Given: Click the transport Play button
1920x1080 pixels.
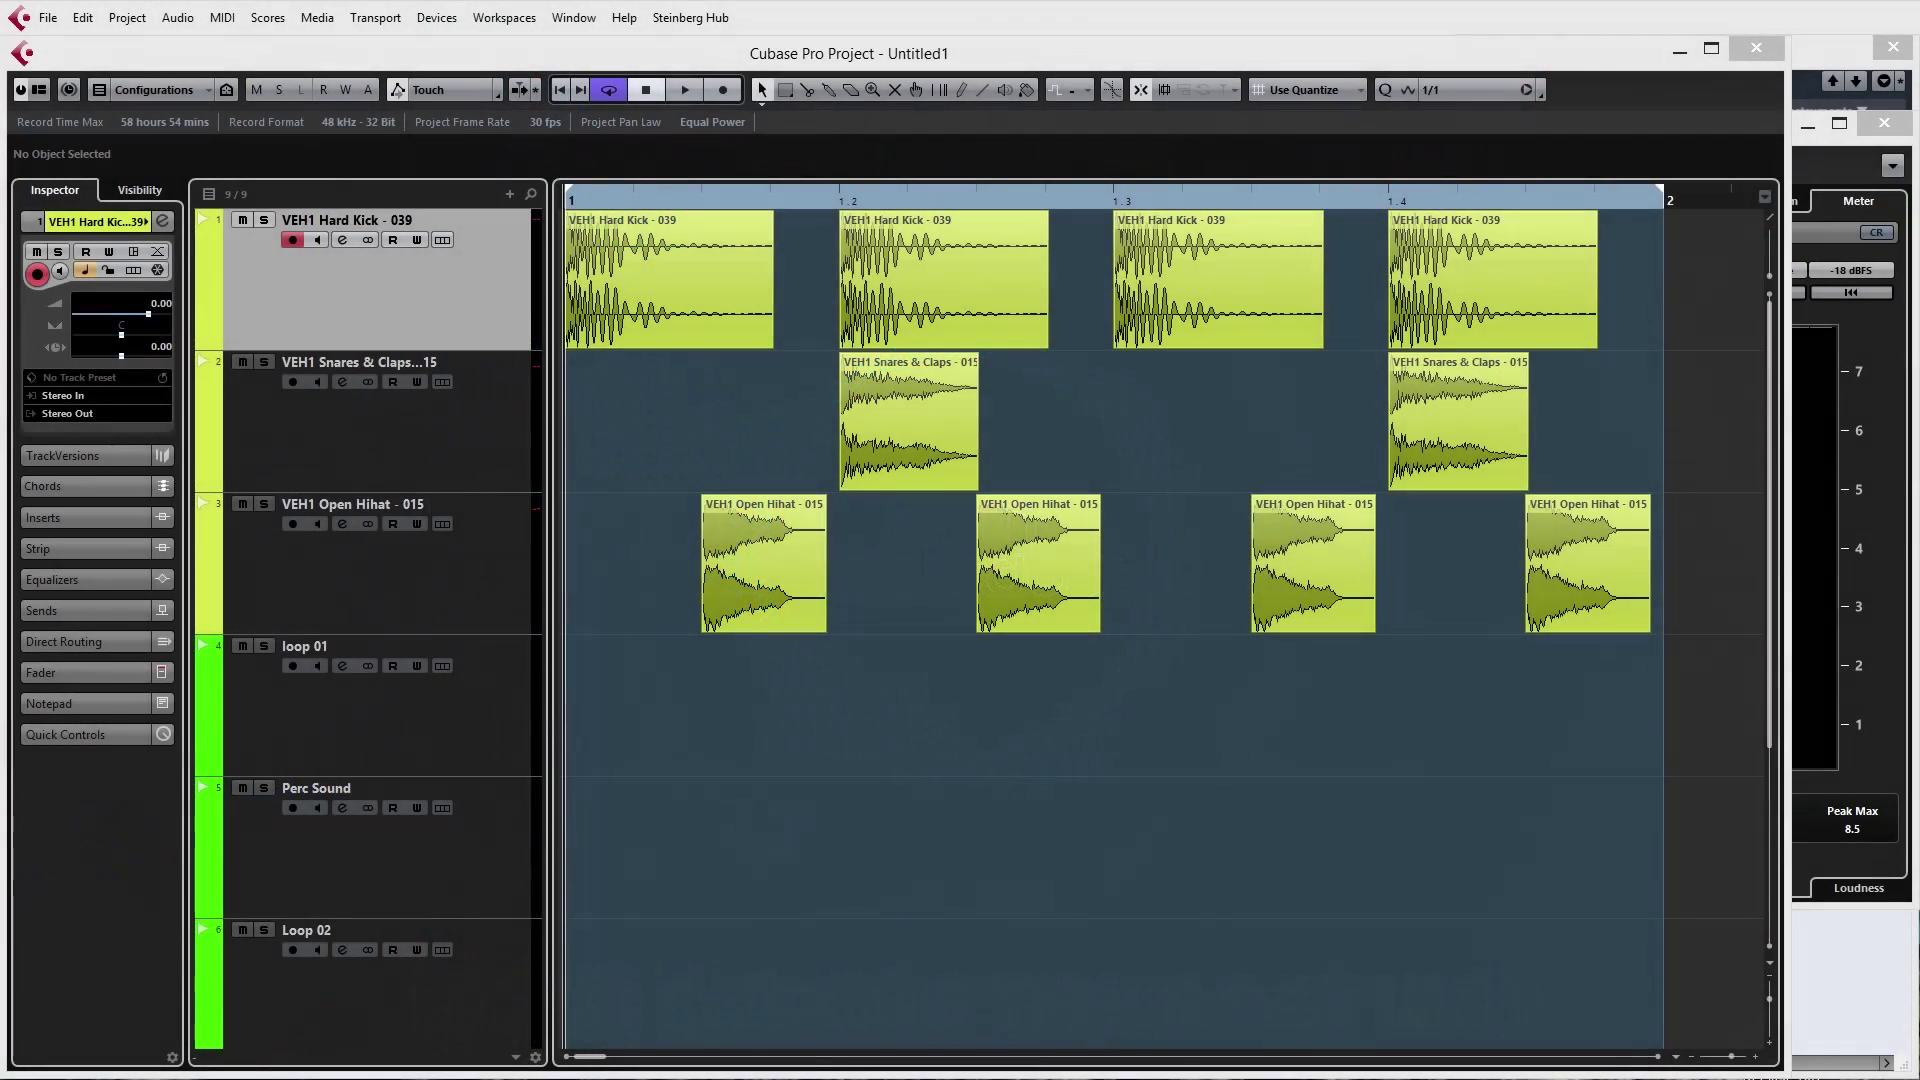Looking at the screenshot, I should 685,90.
